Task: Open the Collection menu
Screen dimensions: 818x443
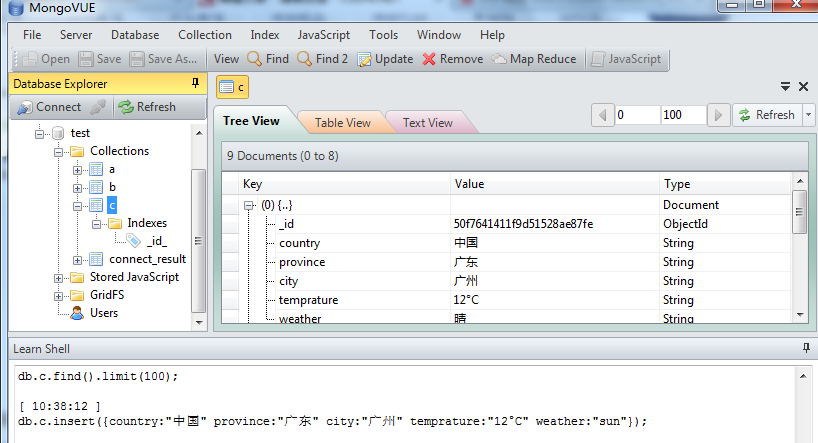Action: coord(204,35)
